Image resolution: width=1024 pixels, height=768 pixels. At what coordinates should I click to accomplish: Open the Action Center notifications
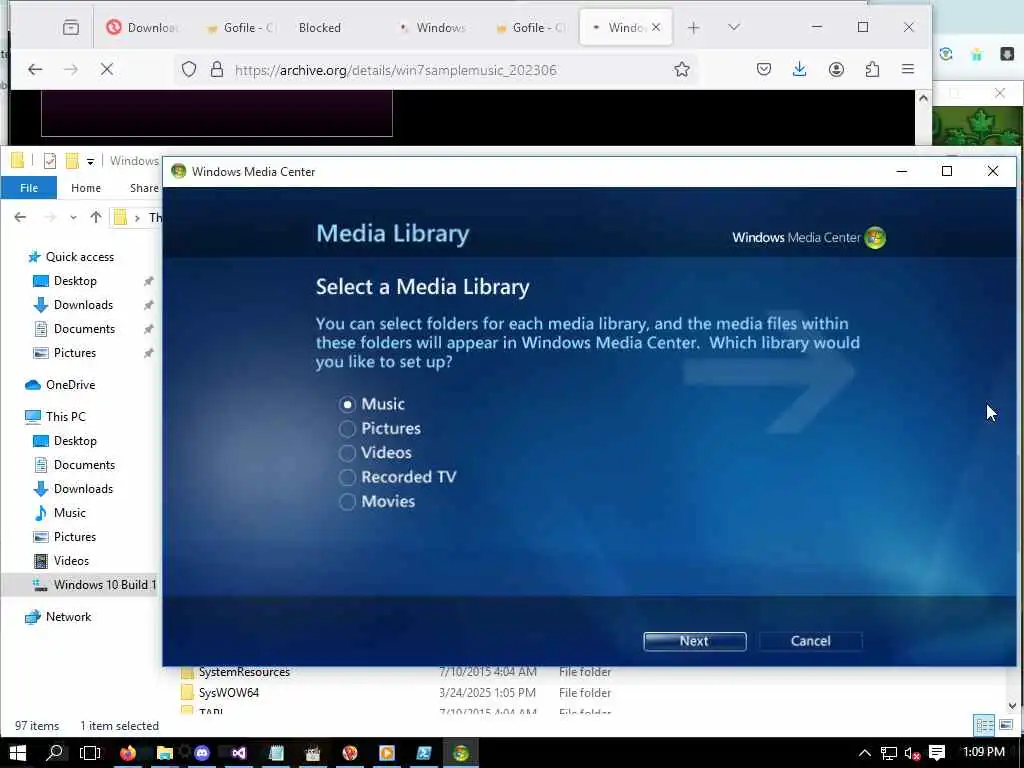pyautogui.click(x=937, y=753)
